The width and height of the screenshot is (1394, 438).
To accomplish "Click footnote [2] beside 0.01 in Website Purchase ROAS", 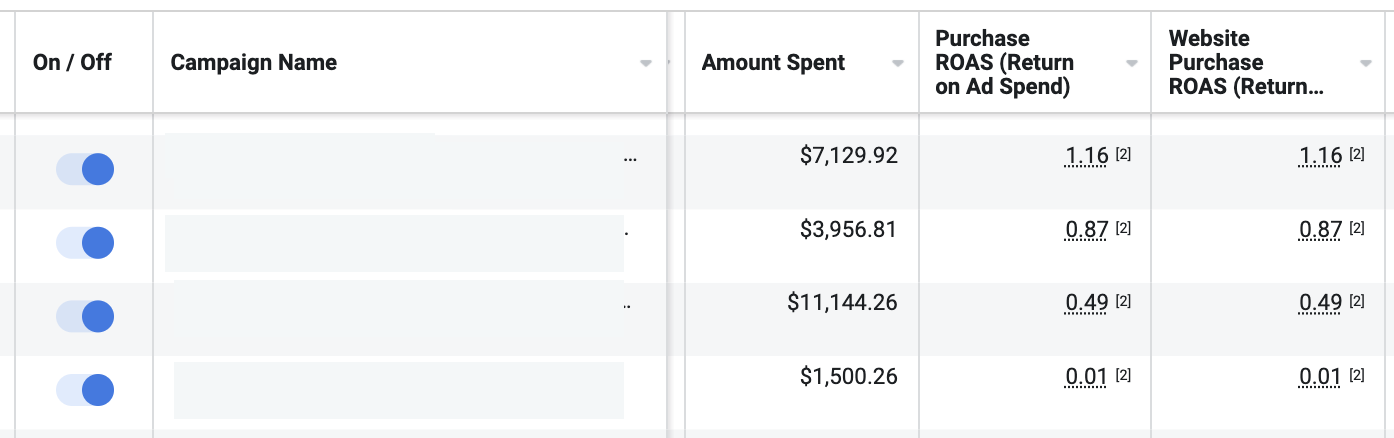I will (1357, 376).
